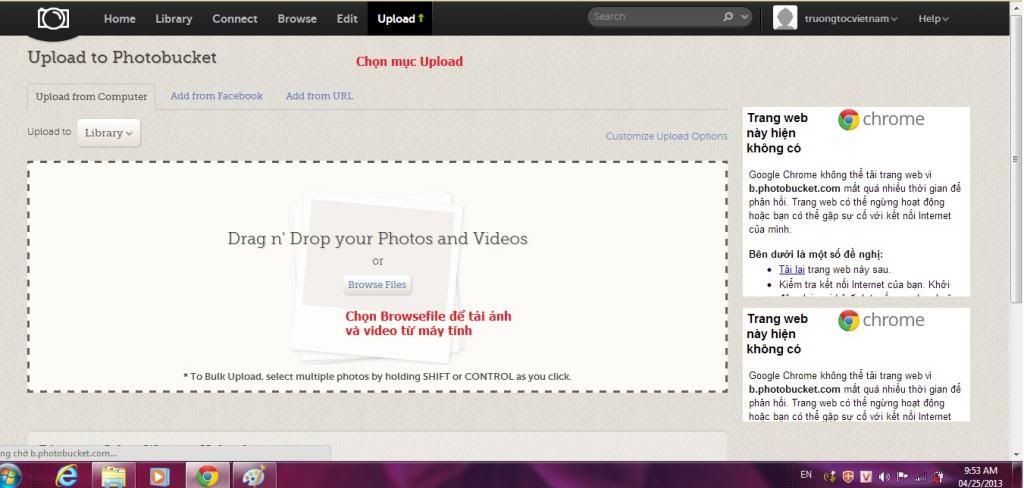Click the red V tray icon
This screenshot has width=1024, height=488.
867,476
